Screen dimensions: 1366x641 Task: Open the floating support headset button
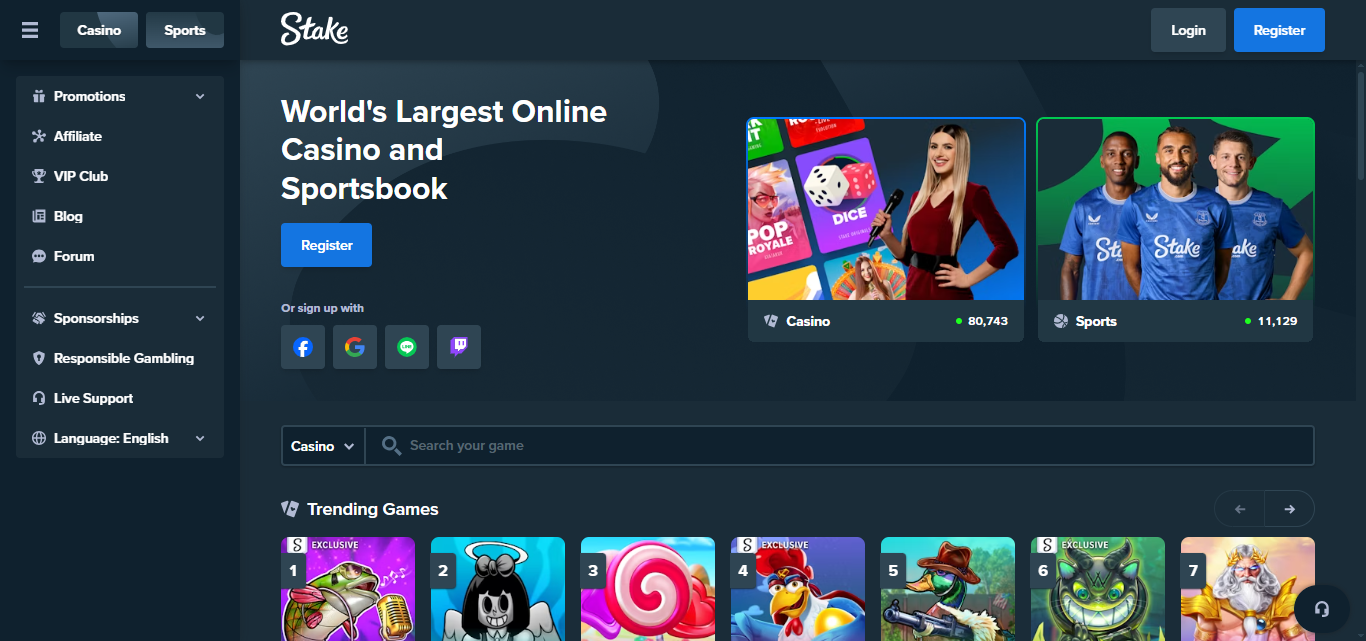1322,609
